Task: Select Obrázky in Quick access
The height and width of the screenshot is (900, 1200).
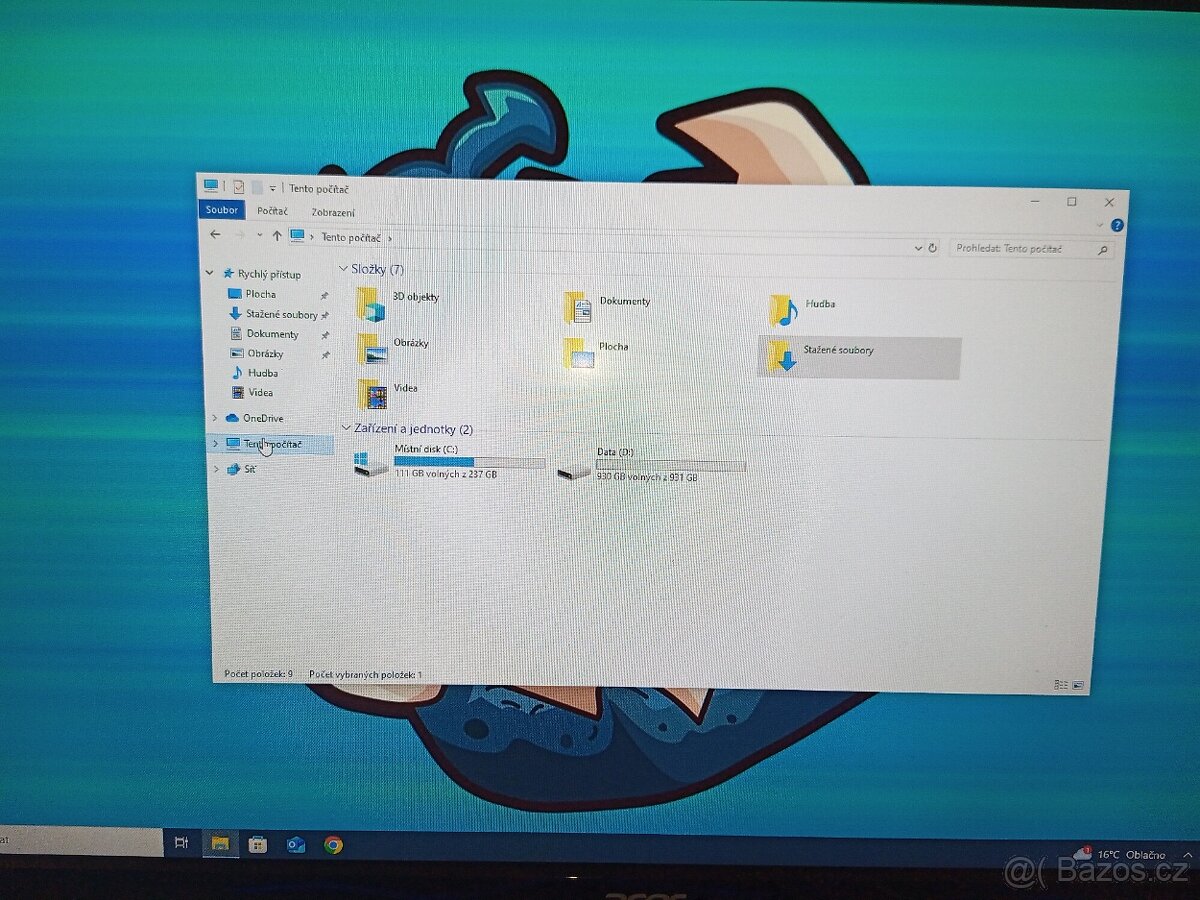Action: click(x=257, y=353)
